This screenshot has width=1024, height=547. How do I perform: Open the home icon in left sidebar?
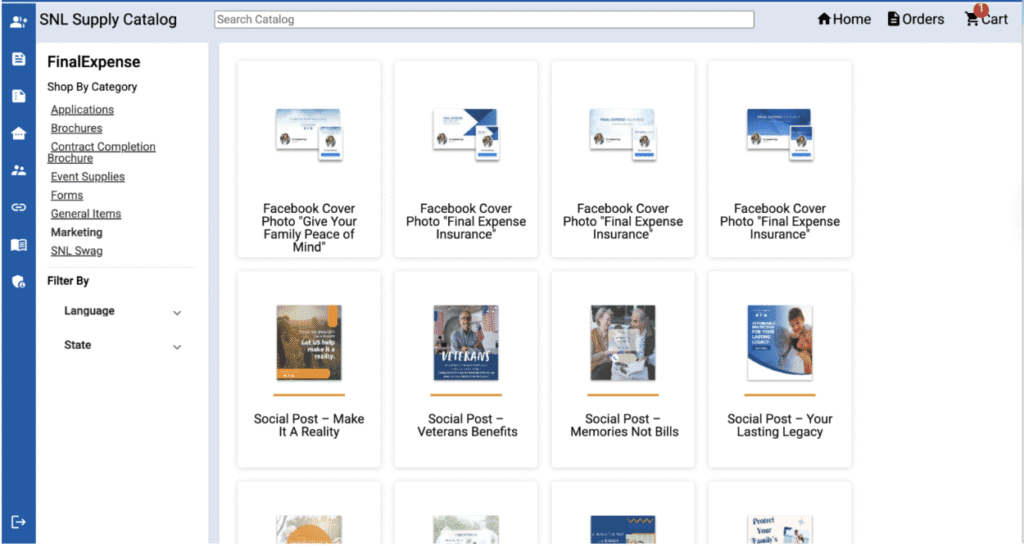[x=18, y=134]
